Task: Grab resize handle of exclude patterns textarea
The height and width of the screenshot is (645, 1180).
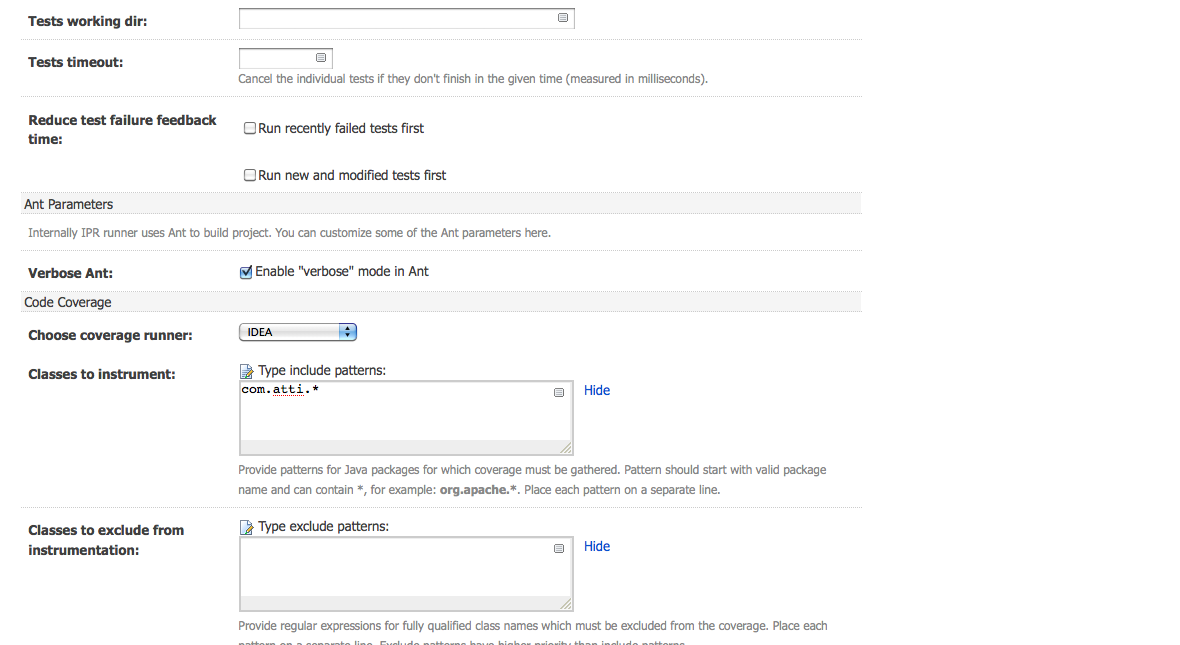Action: [566, 604]
